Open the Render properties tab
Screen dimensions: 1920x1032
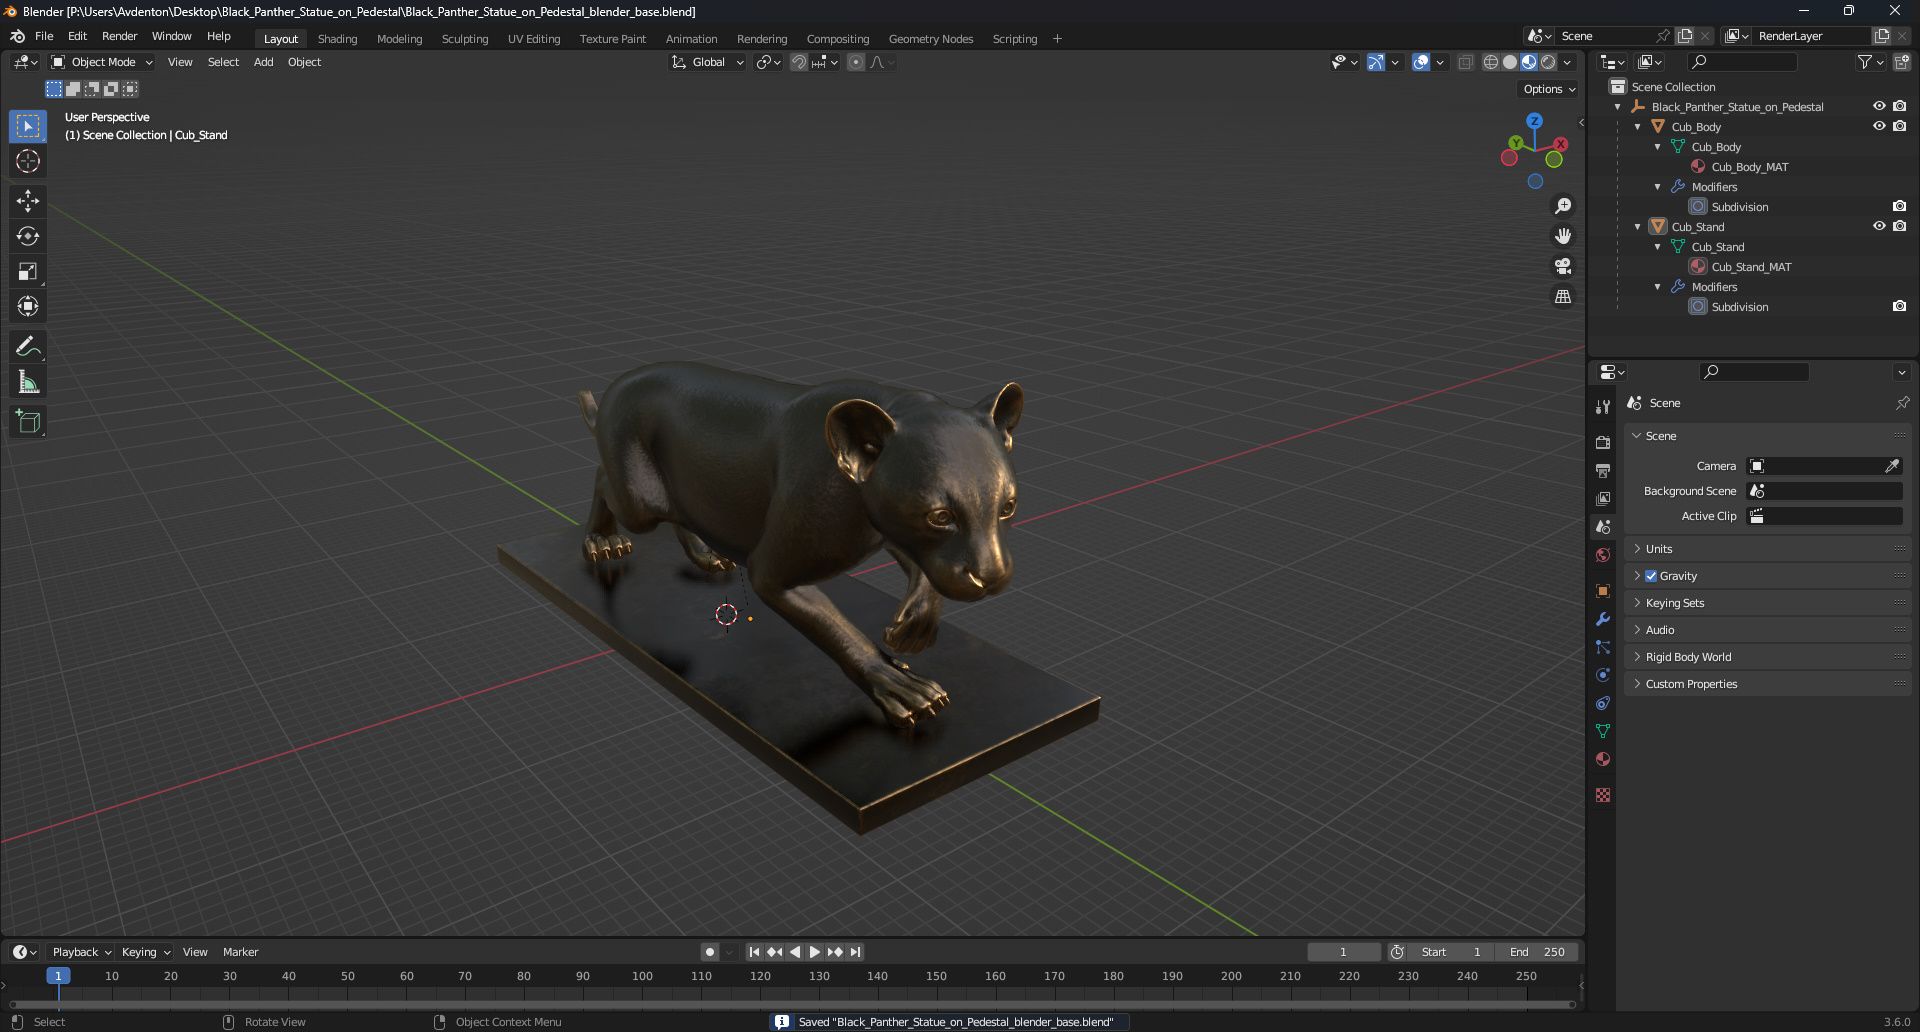[x=1603, y=442]
